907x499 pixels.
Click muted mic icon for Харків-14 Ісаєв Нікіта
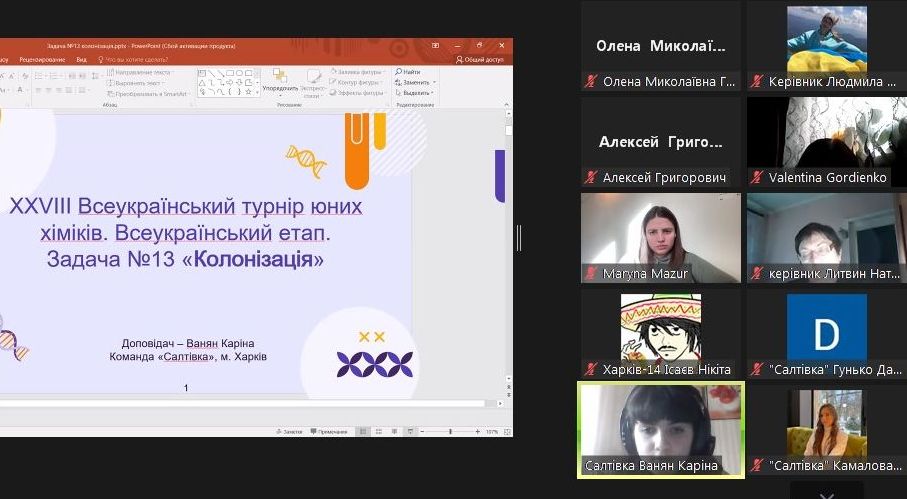[591, 369]
